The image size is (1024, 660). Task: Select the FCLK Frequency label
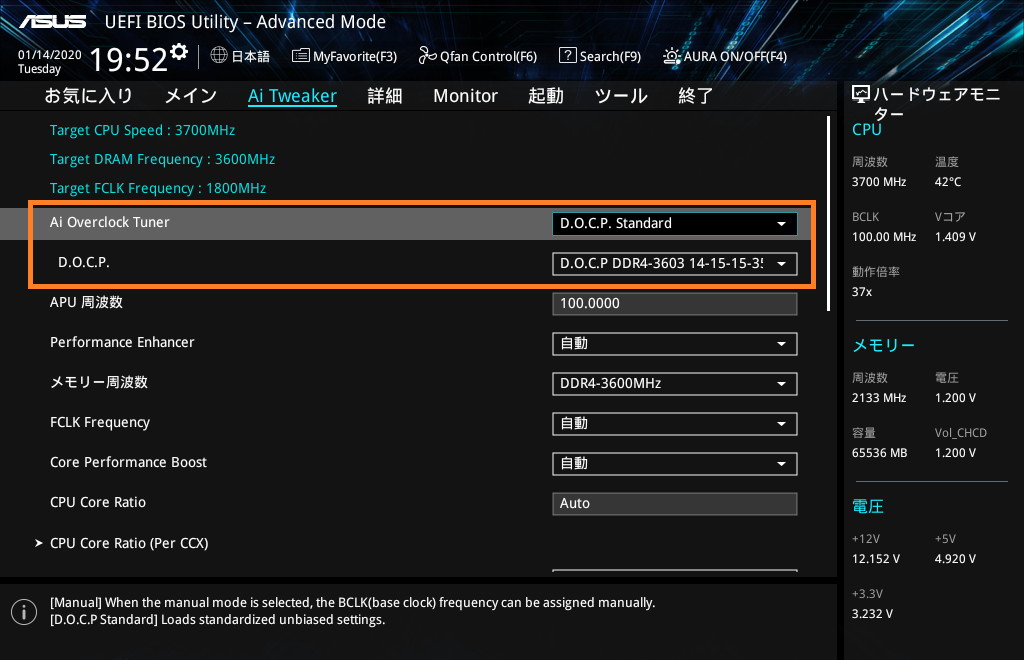click(x=100, y=422)
